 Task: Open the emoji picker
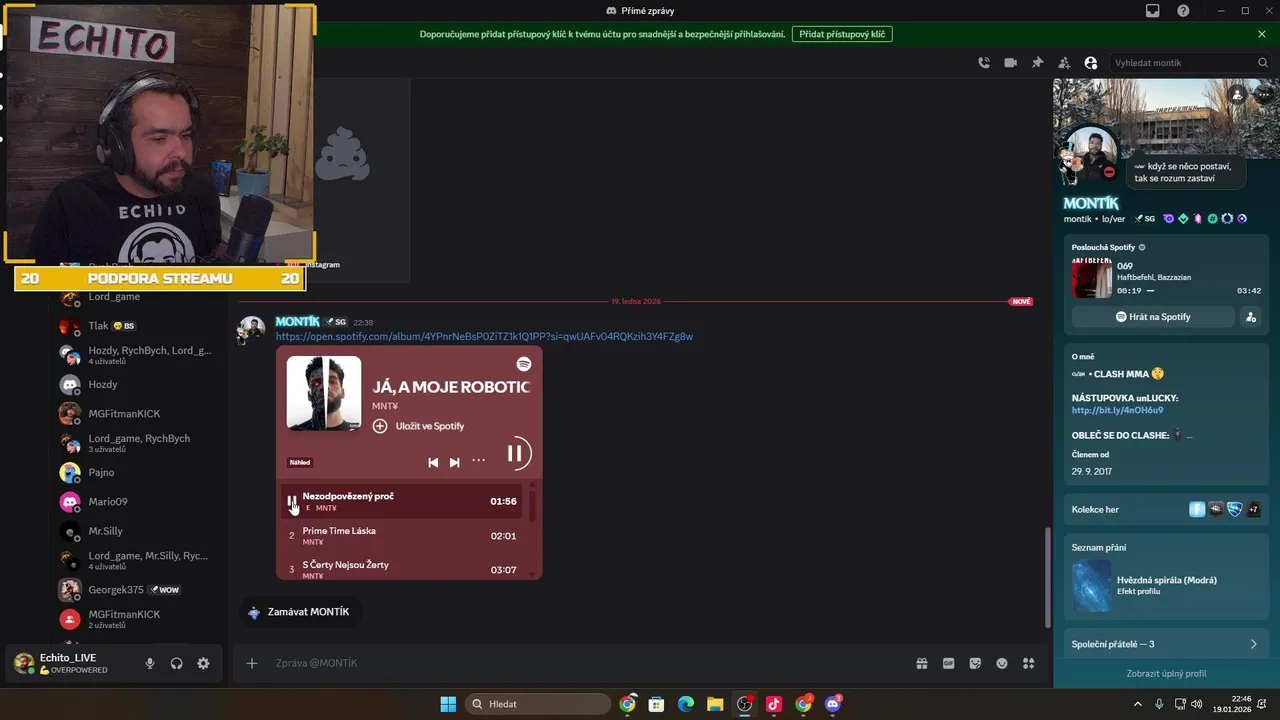pos(1002,663)
